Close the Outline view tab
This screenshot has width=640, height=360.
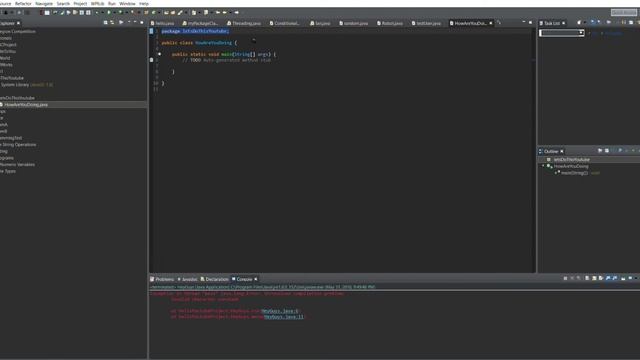[562, 151]
